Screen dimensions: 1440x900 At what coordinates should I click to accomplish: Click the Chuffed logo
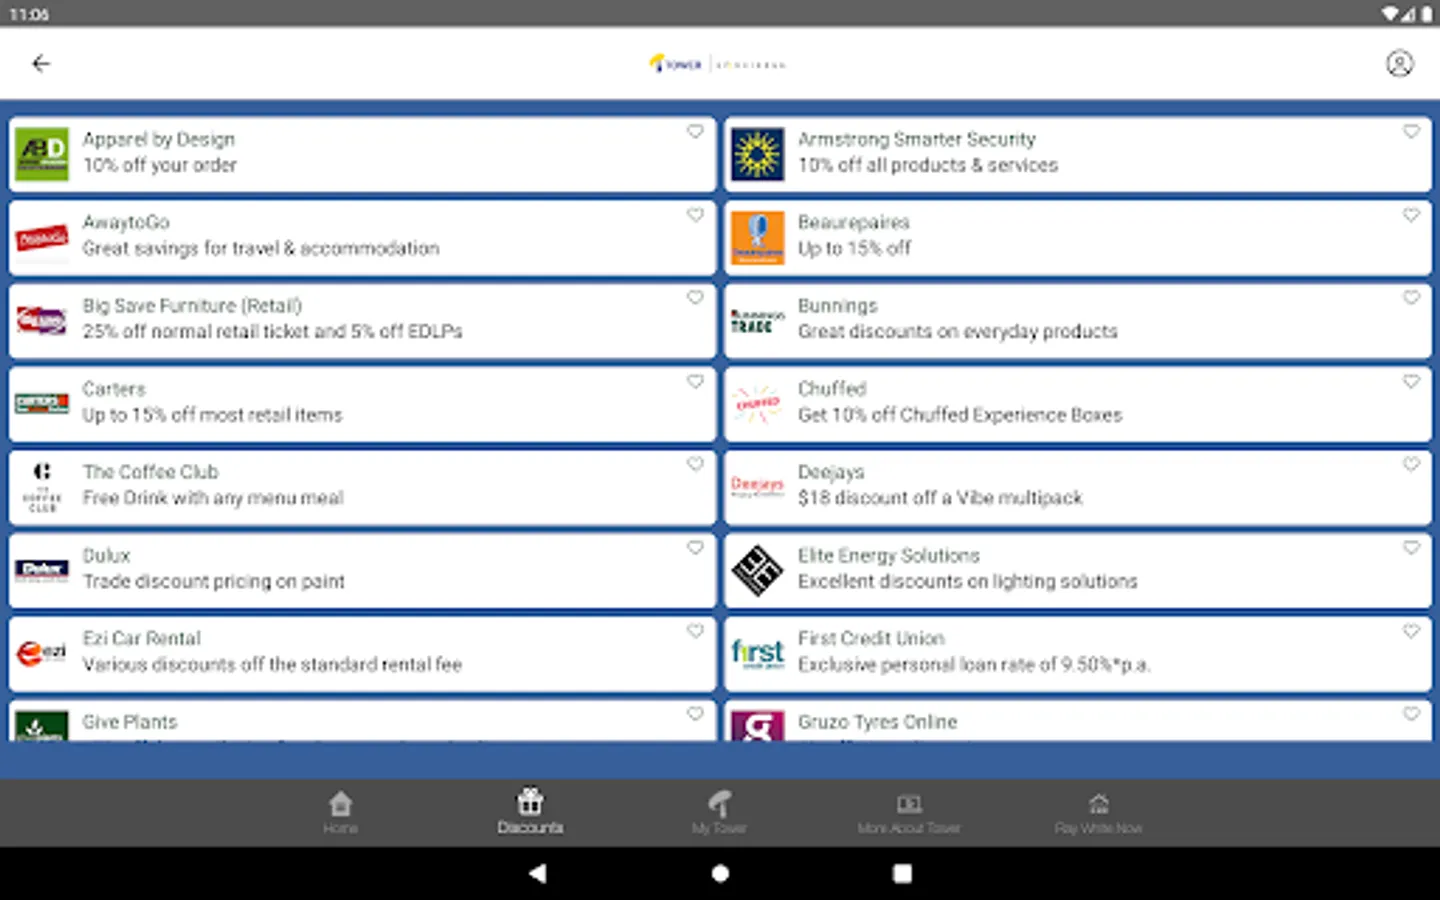(757, 404)
